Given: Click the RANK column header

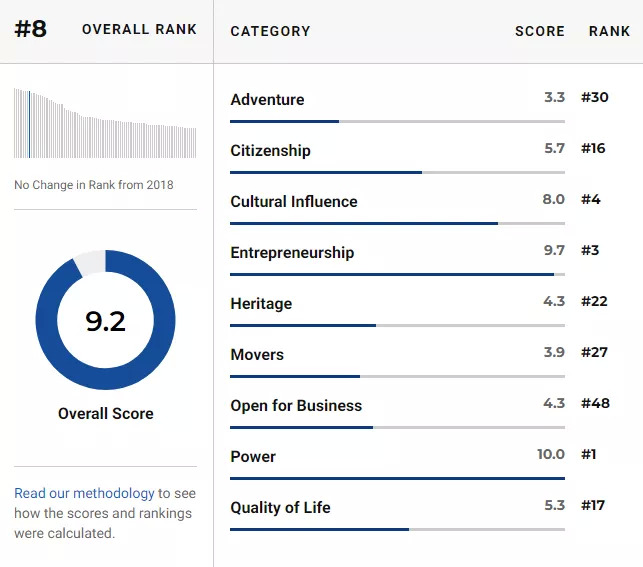Looking at the screenshot, I should 609,31.
